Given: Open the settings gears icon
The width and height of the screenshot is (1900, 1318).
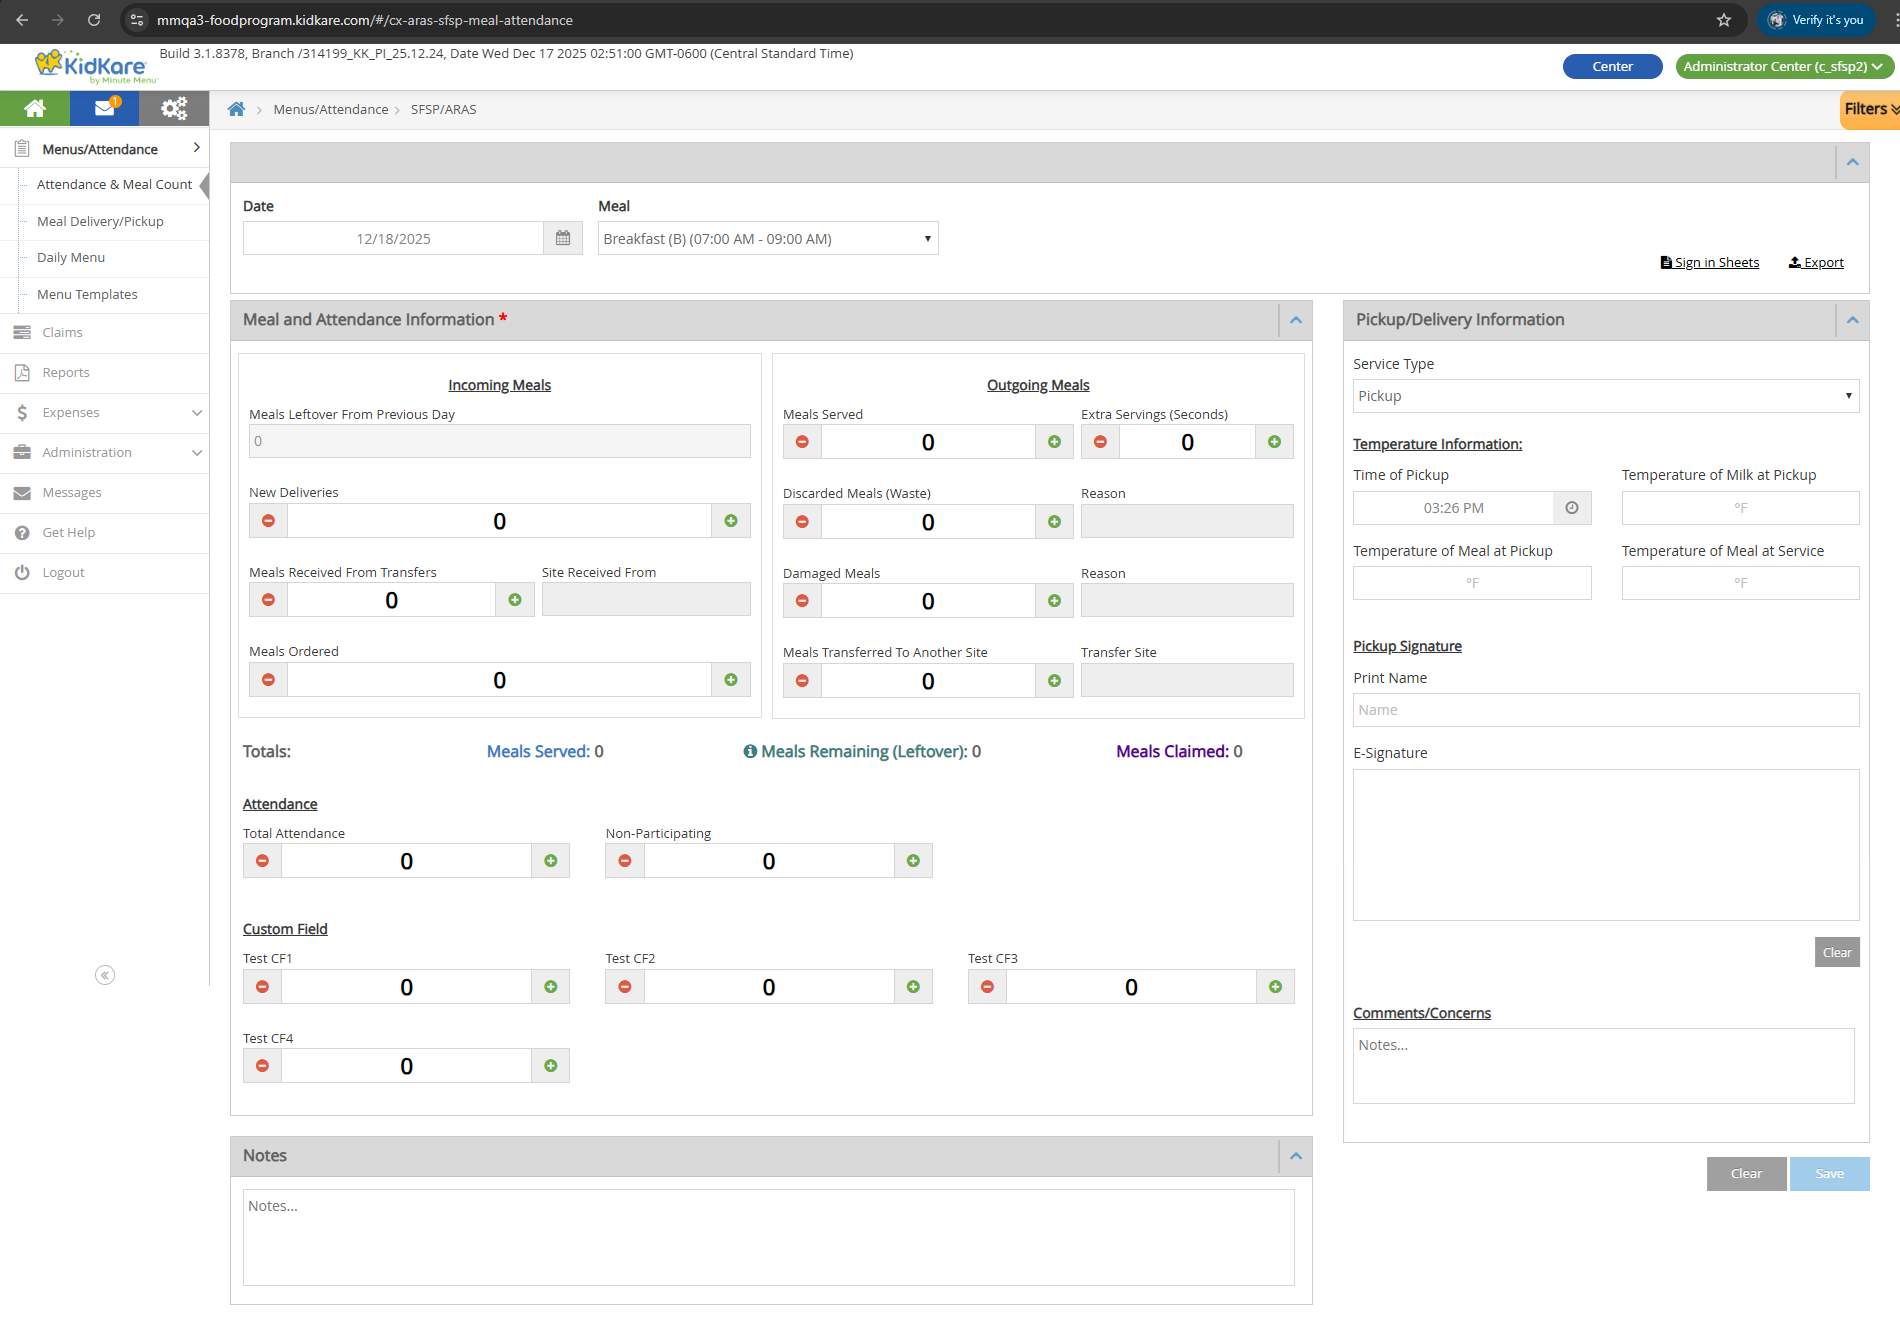Looking at the screenshot, I should (x=174, y=108).
